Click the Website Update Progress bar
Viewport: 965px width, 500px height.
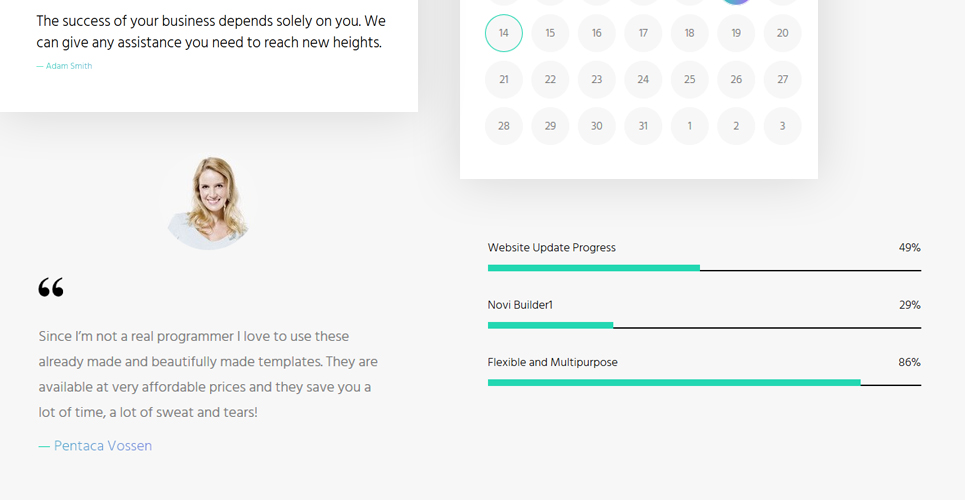pyautogui.click(x=704, y=268)
